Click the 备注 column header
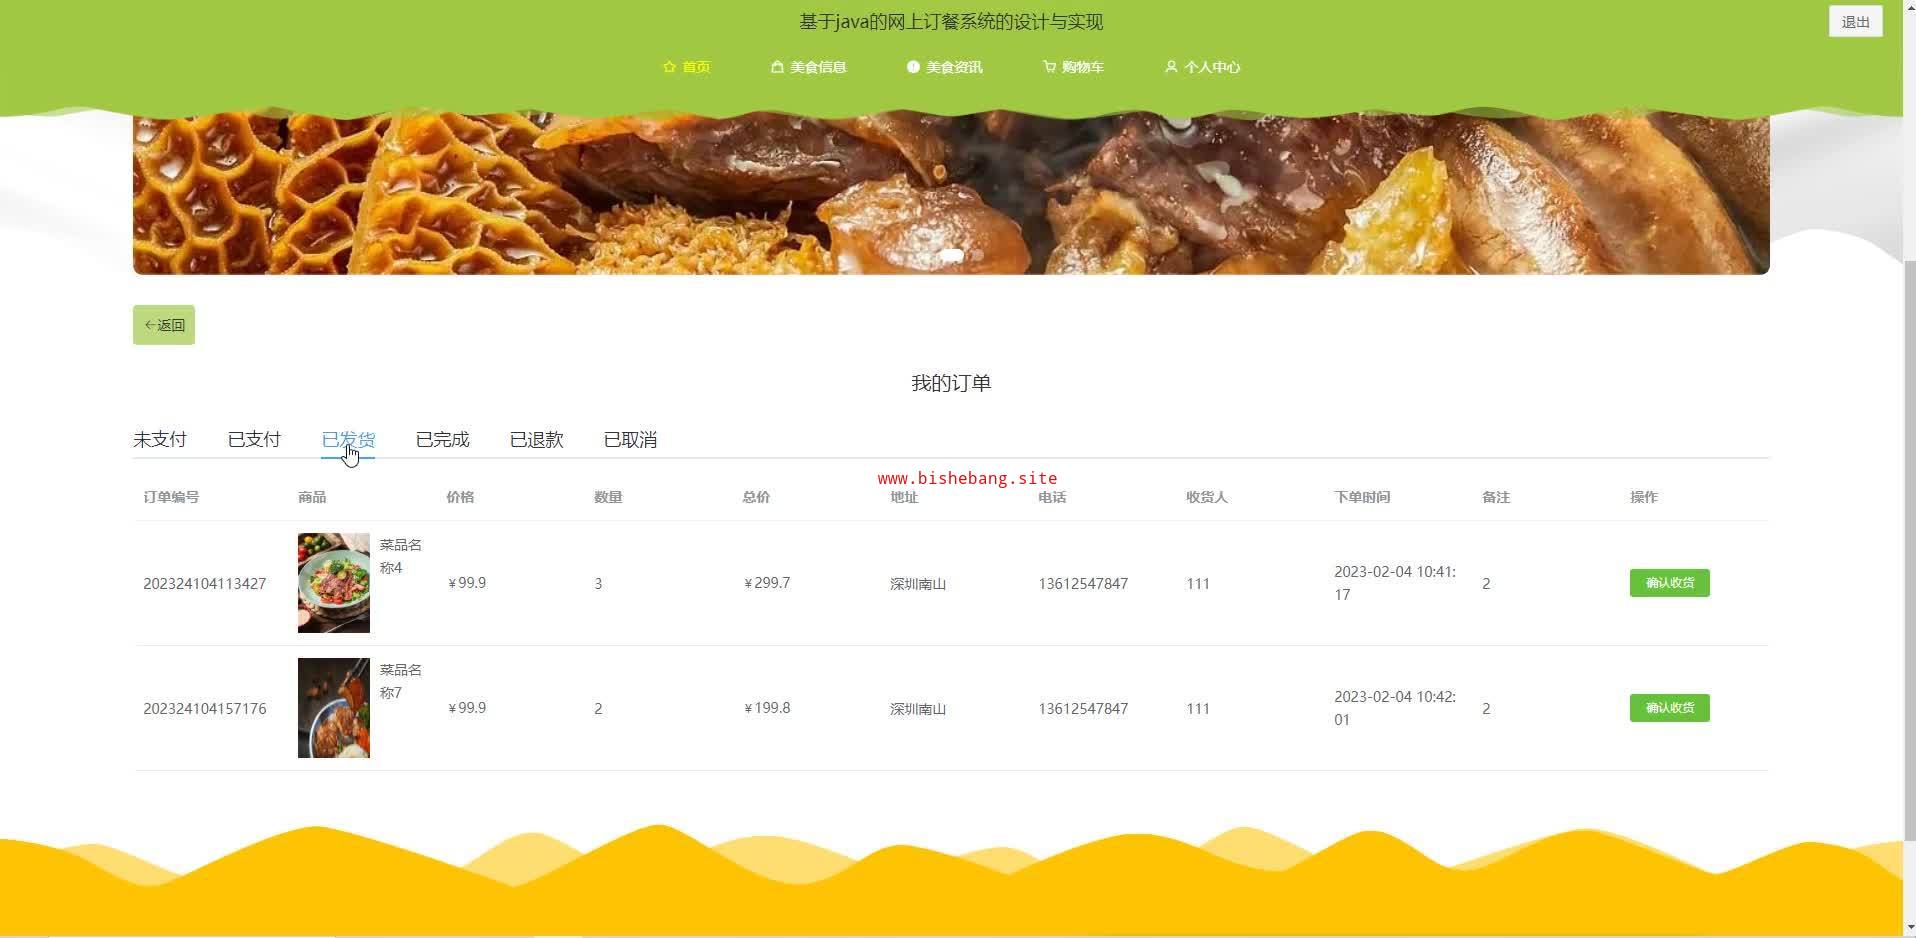The image size is (1916, 938). coord(1496,497)
